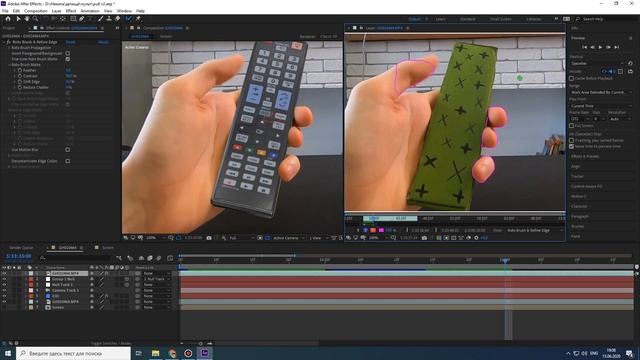The width and height of the screenshot is (640, 360).
Task: Jump to last frame in Preview panel
Action: click(617, 47)
